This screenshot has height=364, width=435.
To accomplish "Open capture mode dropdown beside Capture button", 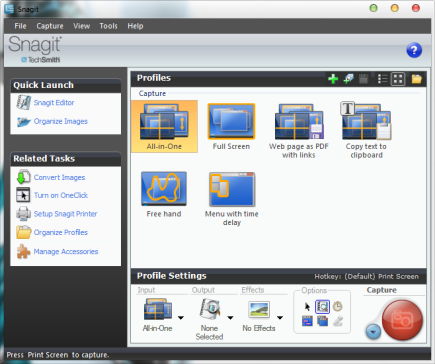I will (373, 332).
